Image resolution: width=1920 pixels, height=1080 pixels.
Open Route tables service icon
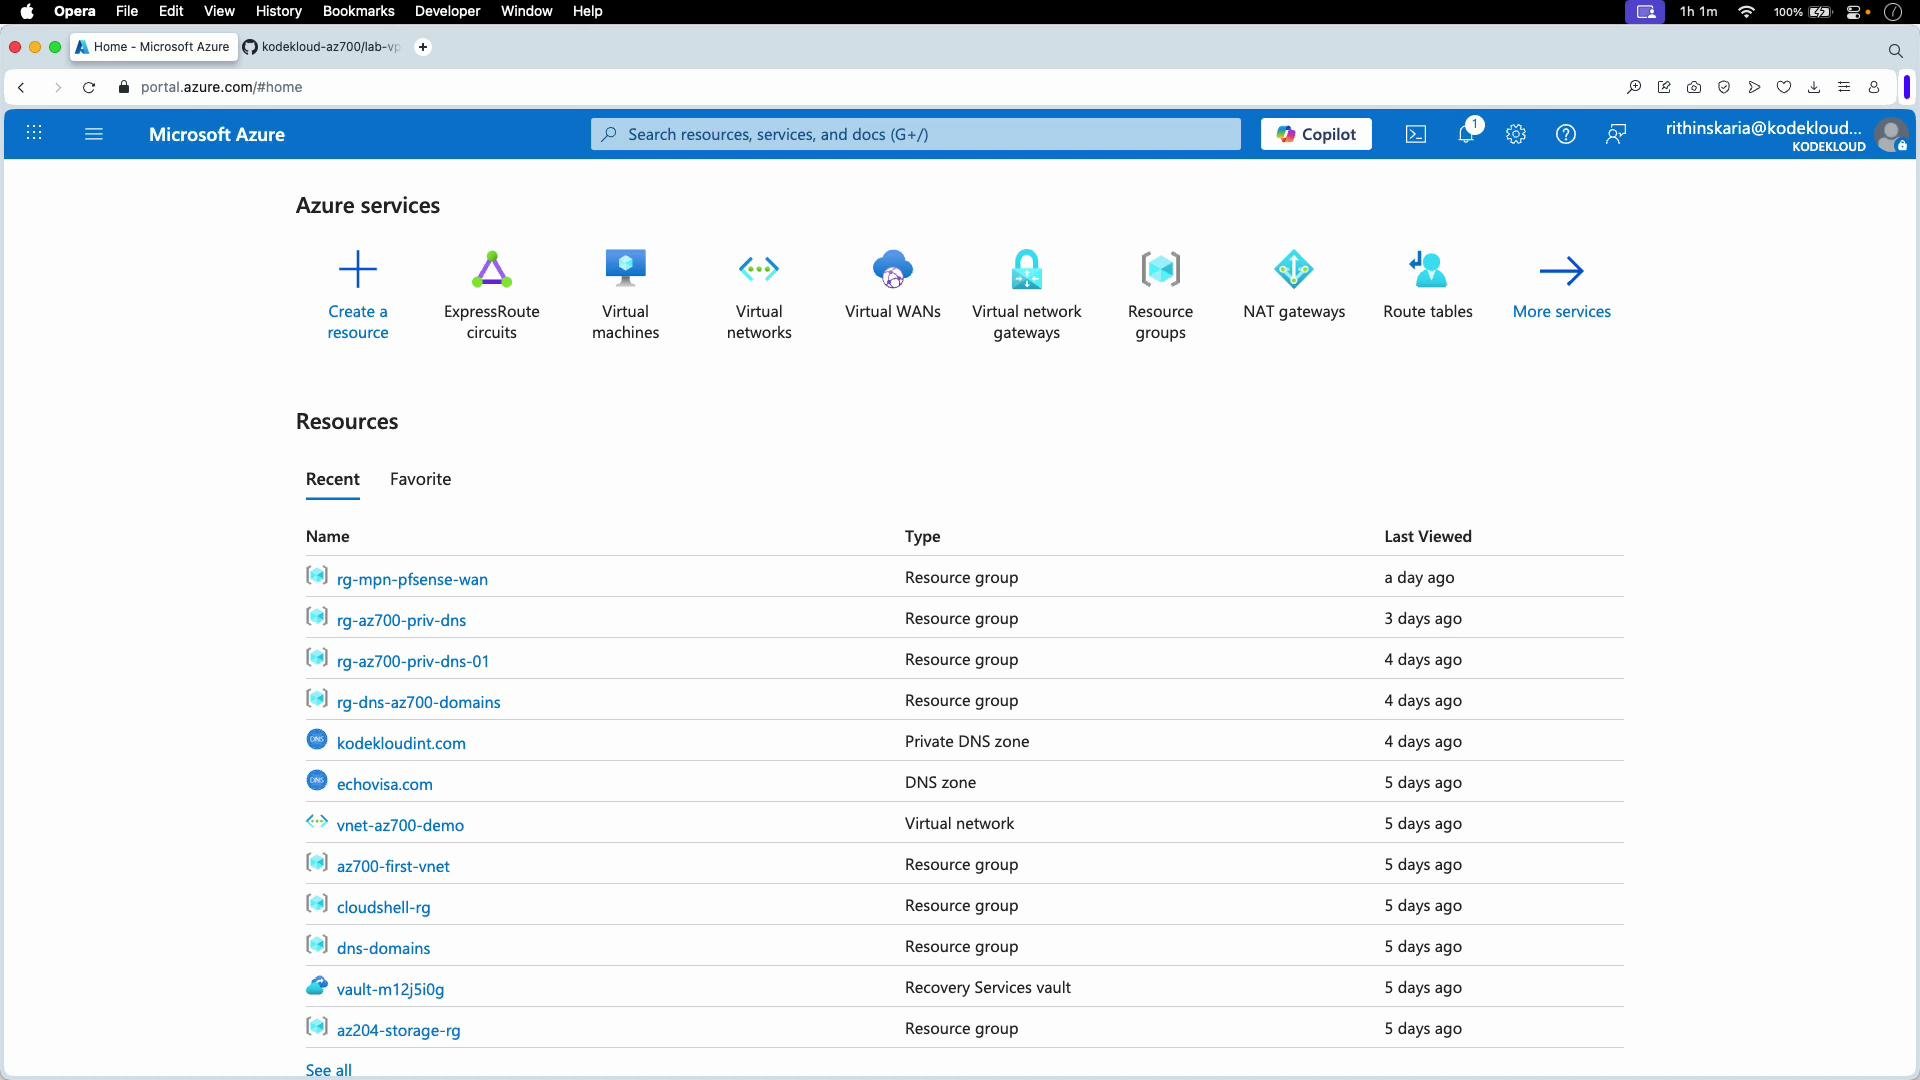click(1428, 269)
